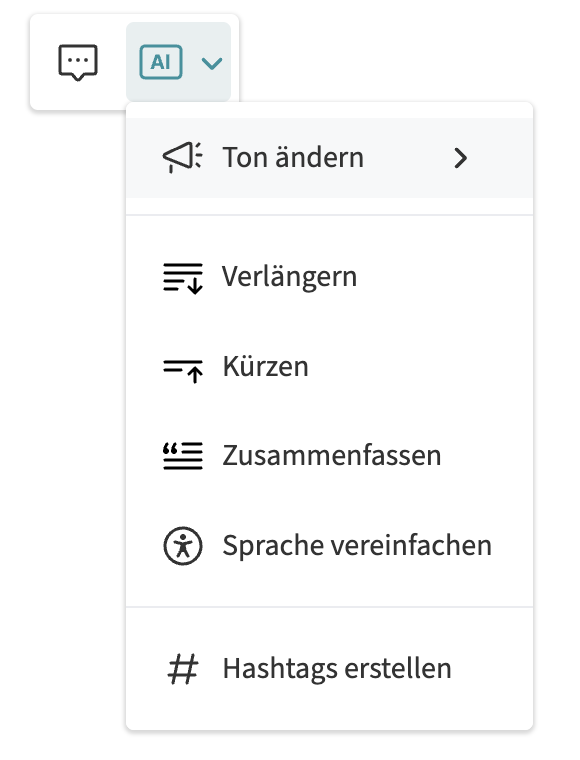Screen dimensions: 580x760
Task: Click the accessibility person-in-circle icon
Action: 183,546
